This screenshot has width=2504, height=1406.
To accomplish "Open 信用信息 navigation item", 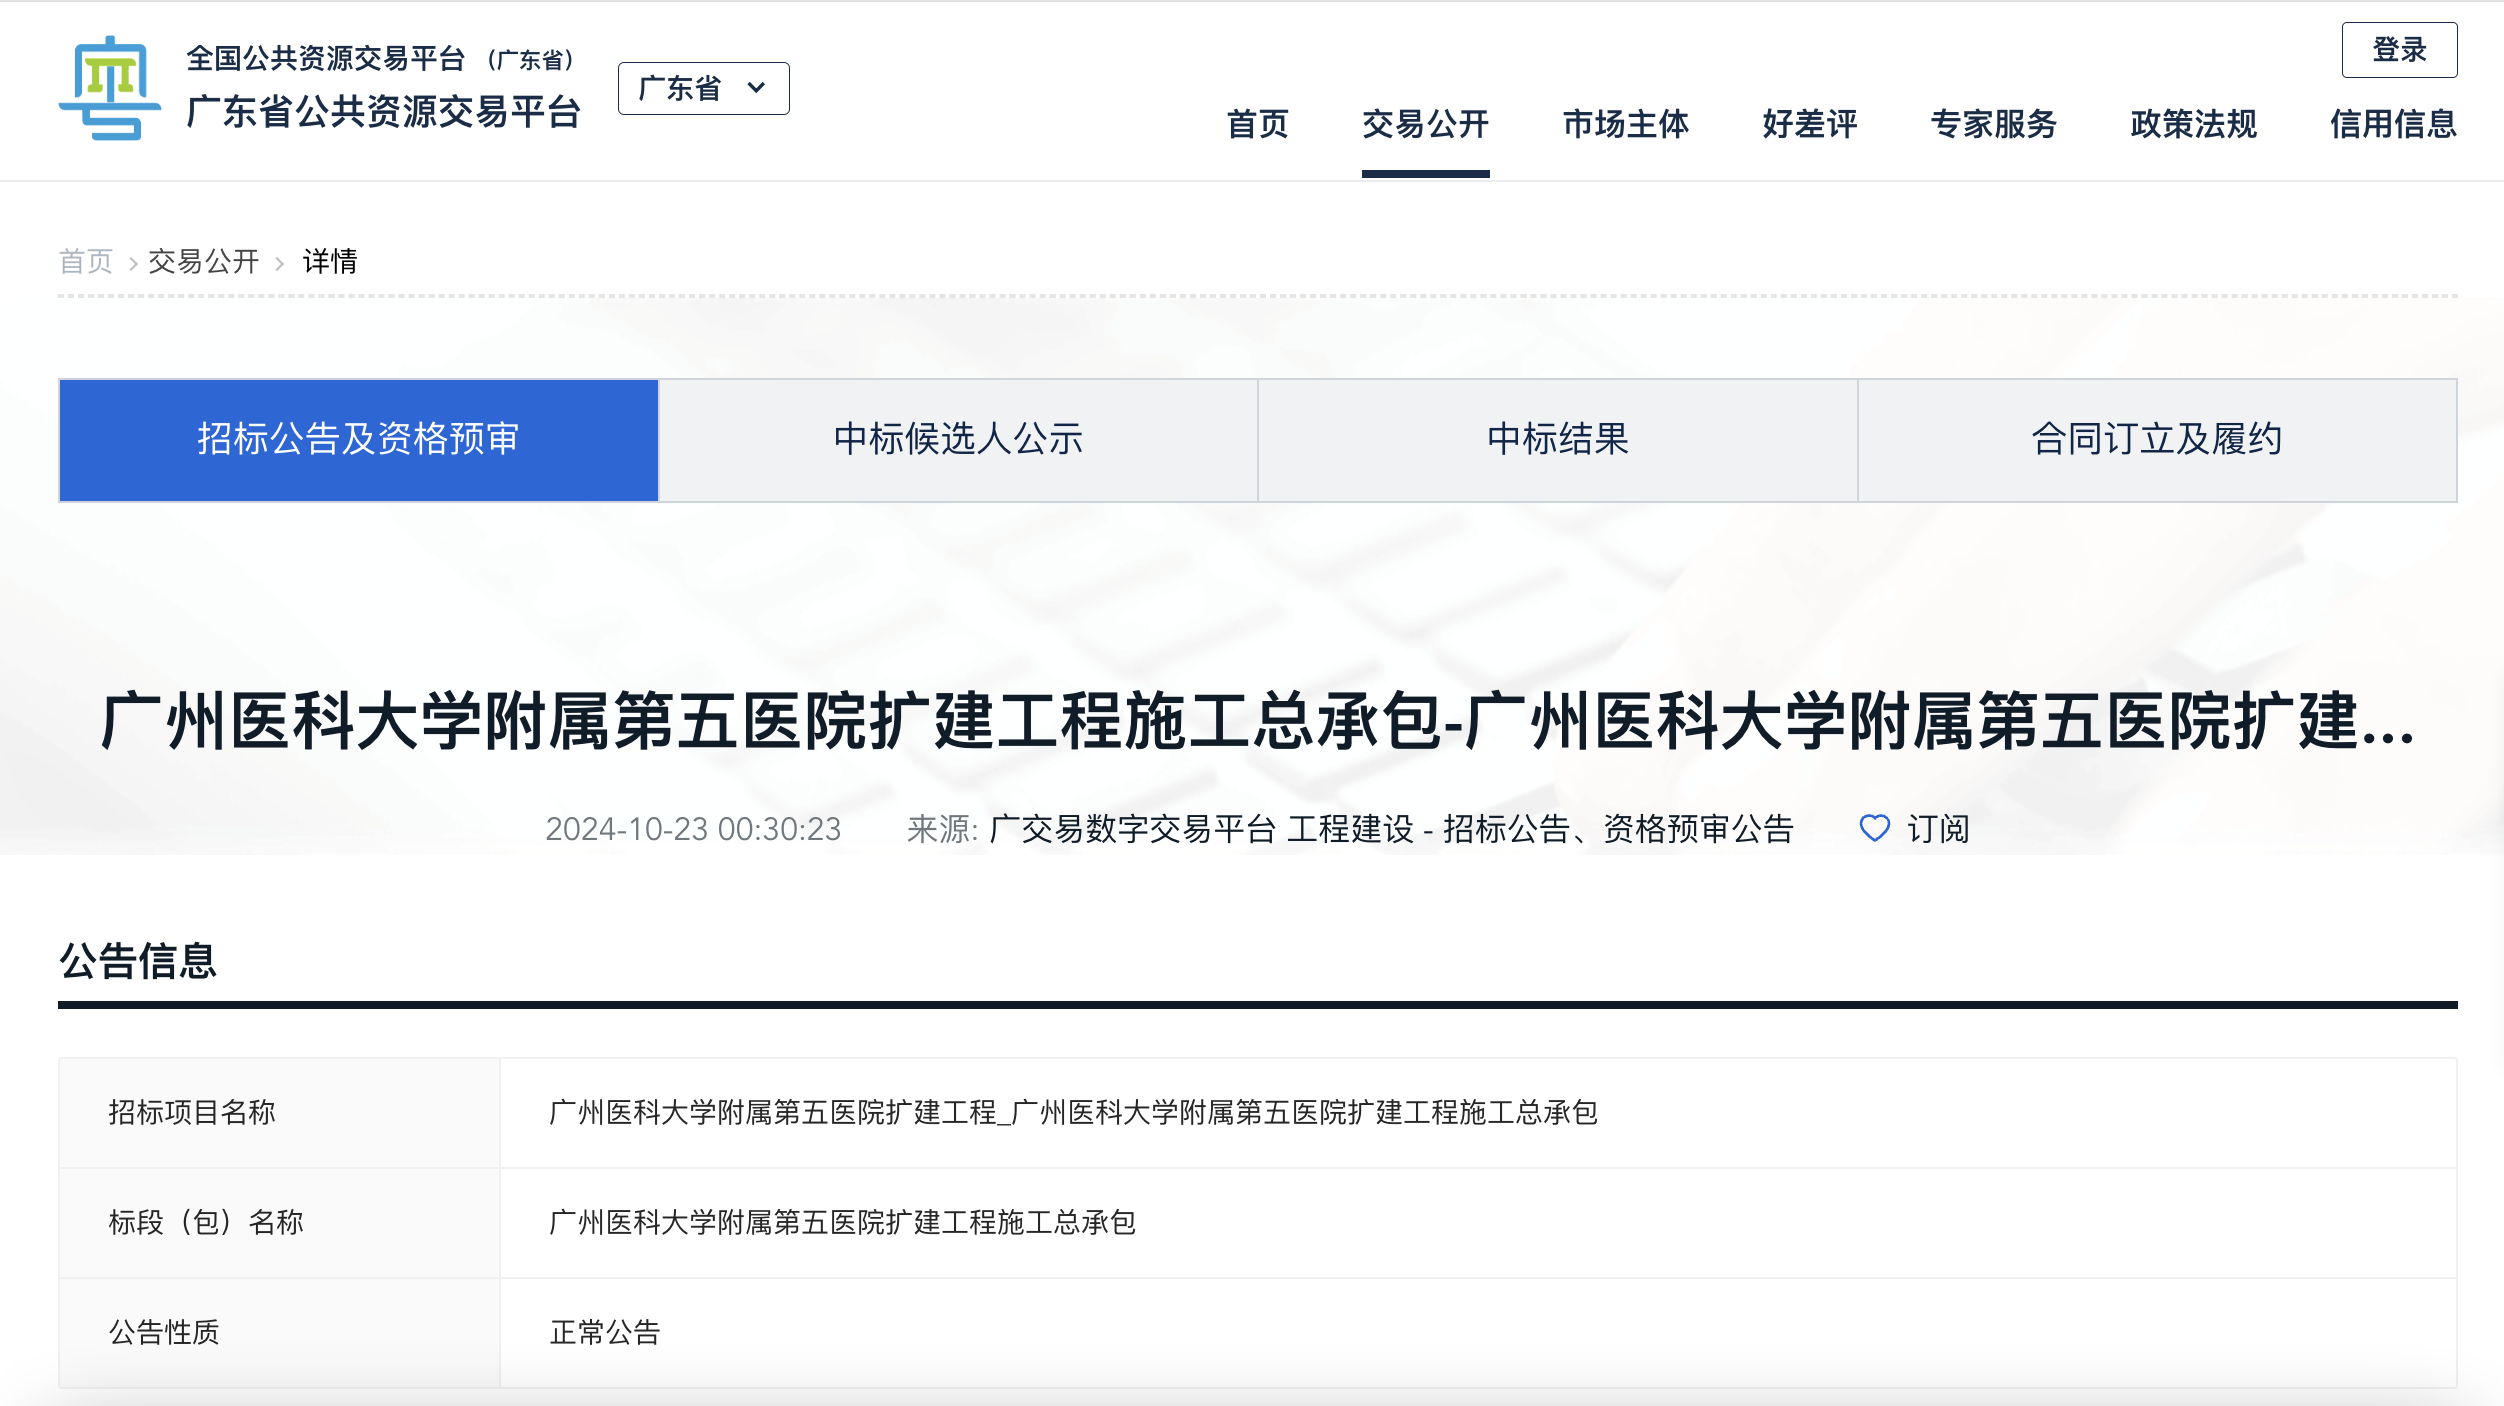I will 2393,124.
